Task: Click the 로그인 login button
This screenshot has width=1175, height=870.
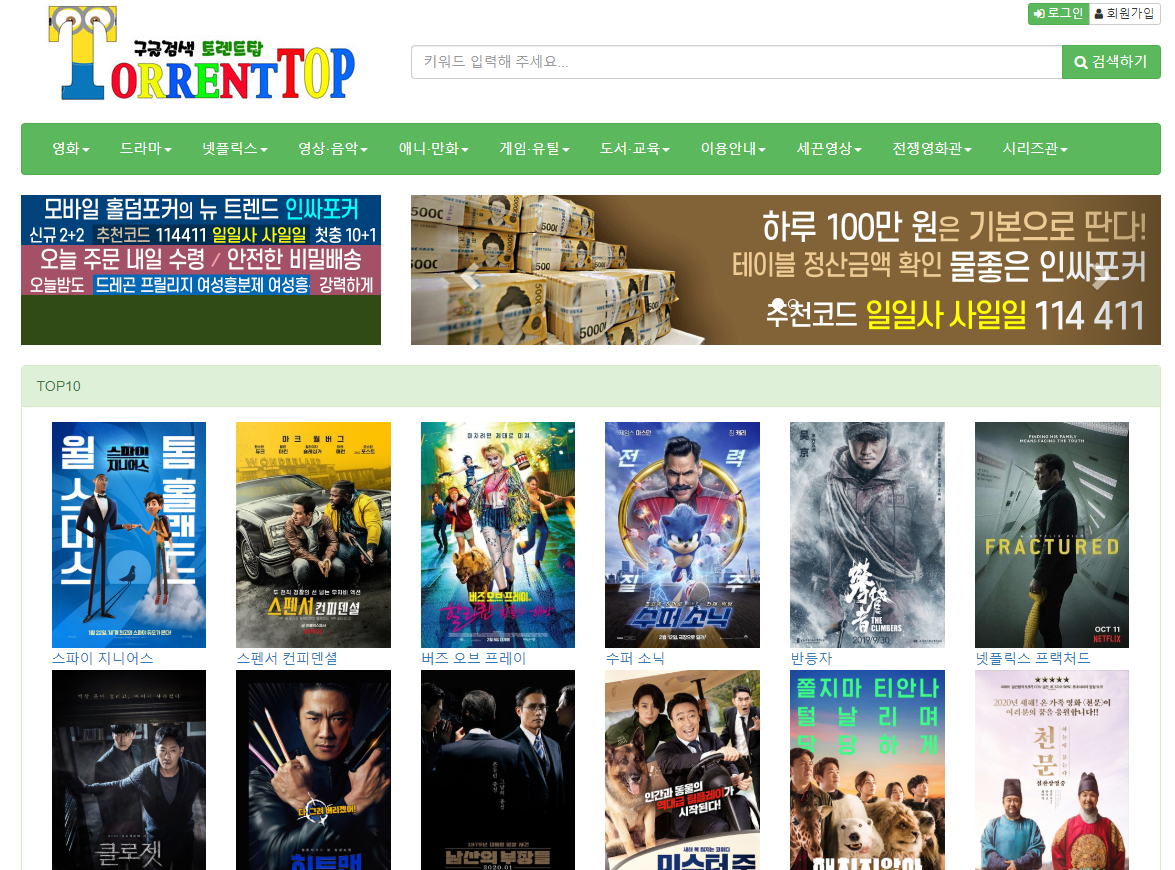Action: pyautogui.click(x=1058, y=13)
